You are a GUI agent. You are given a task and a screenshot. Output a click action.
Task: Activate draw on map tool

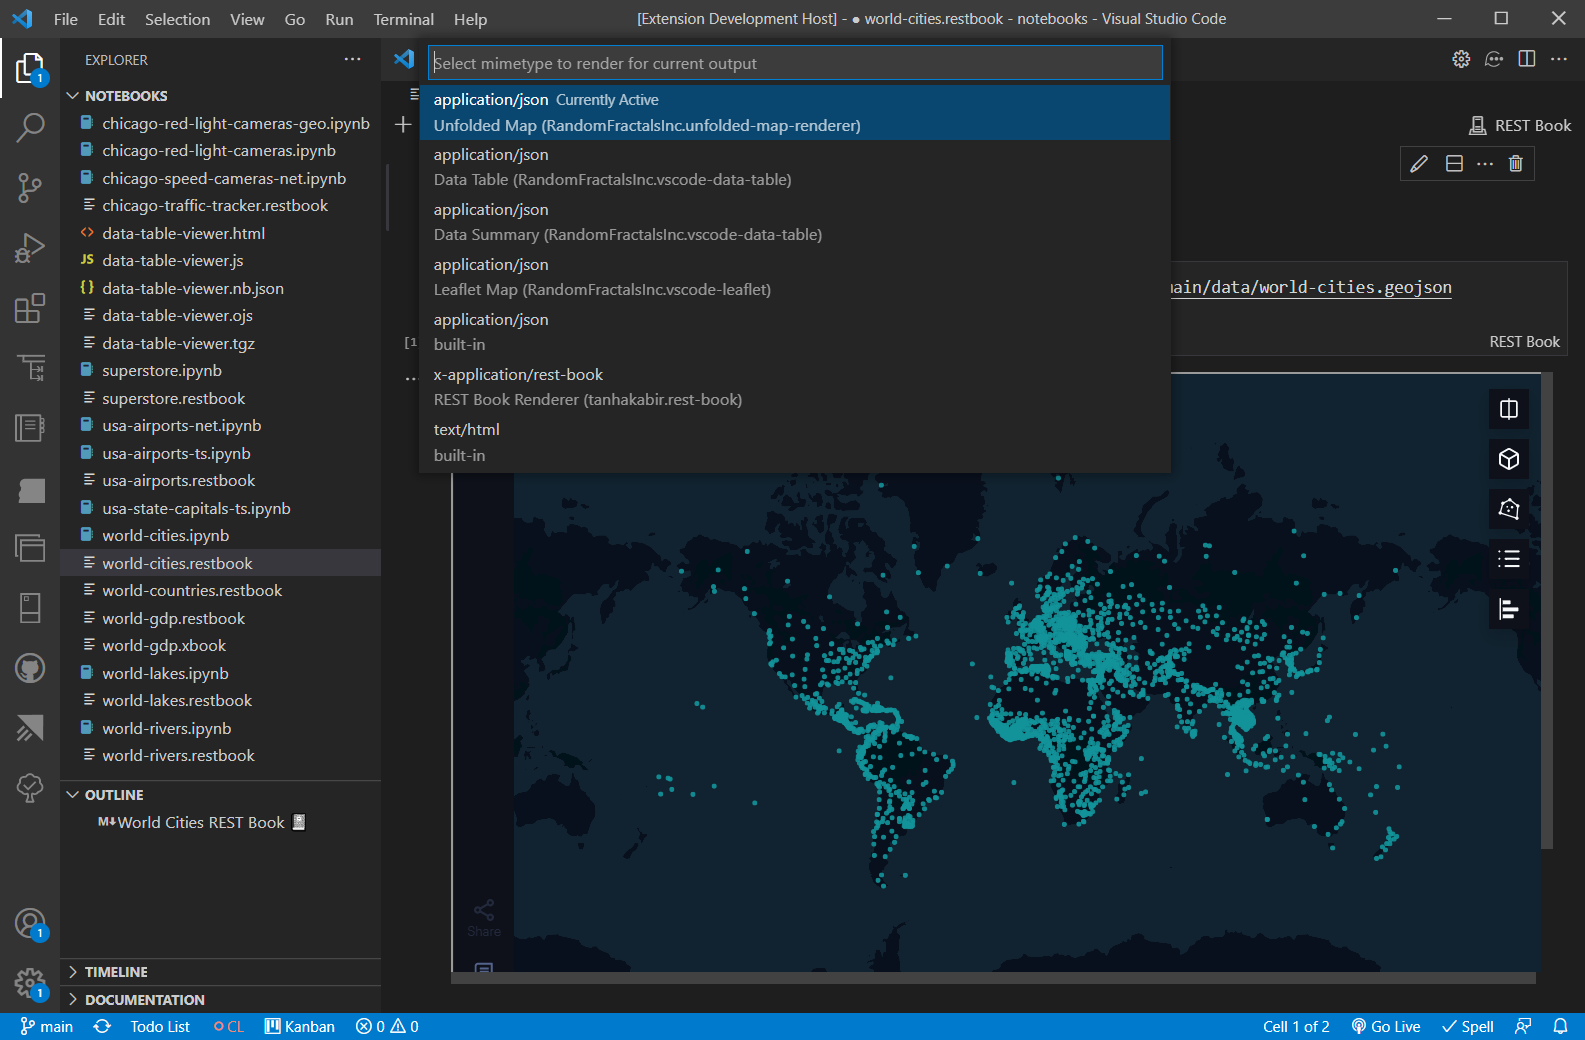click(x=1509, y=509)
